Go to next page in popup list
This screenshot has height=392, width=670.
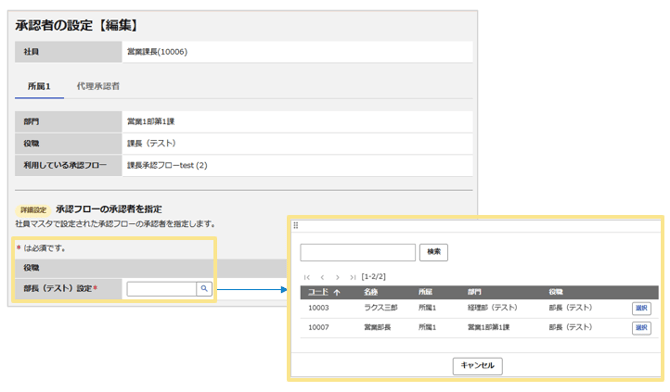coord(338,277)
